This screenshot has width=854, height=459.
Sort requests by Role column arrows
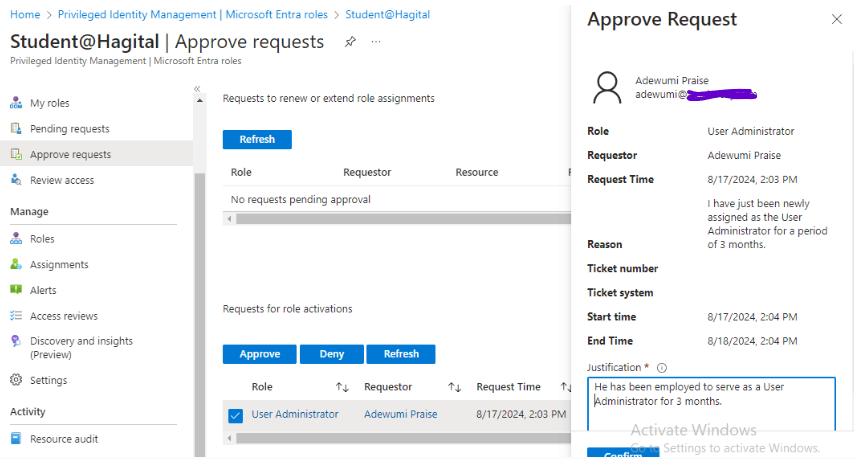point(342,387)
